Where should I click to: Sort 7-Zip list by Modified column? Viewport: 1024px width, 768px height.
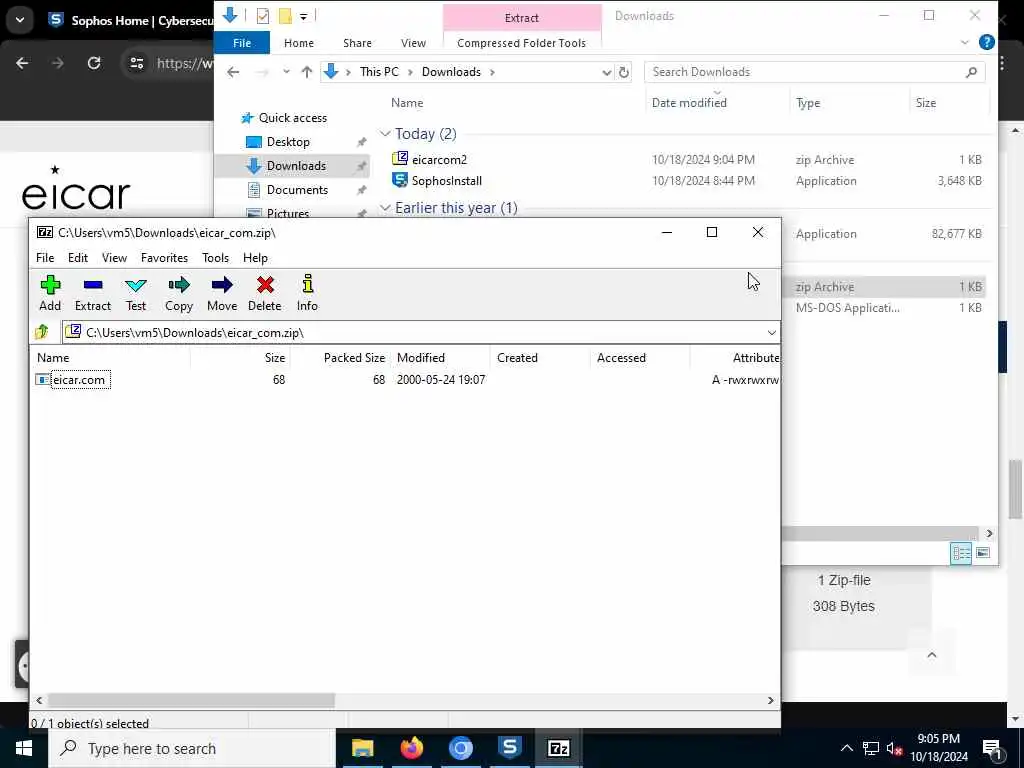coord(421,358)
